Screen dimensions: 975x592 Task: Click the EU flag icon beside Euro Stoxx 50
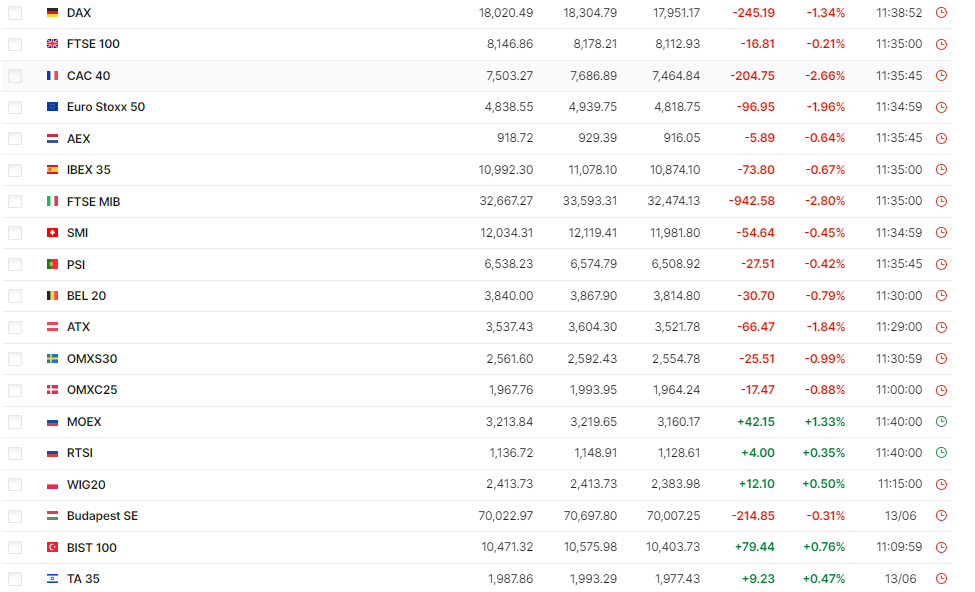[52, 107]
